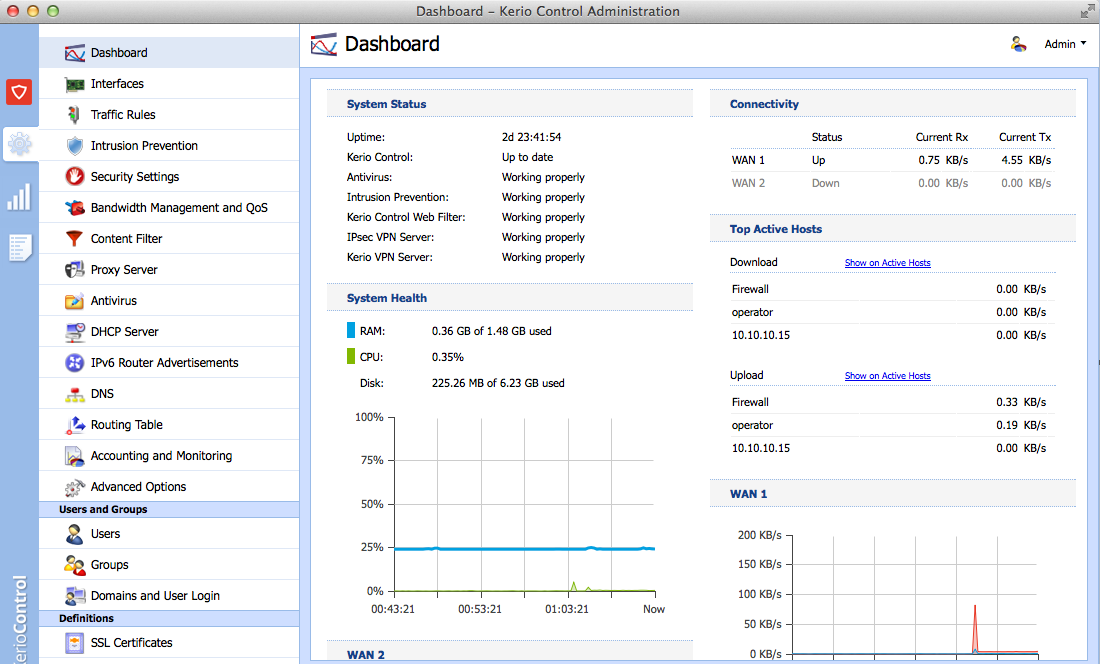This screenshot has width=1100, height=664.
Task: Click the WAN 1 traffic graph
Action: [914, 595]
